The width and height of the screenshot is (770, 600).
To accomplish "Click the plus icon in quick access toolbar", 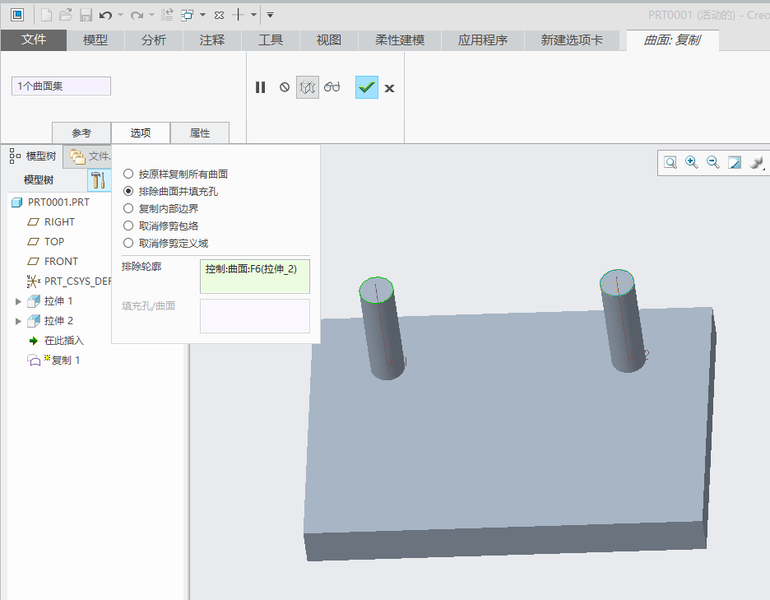I will click(x=238, y=15).
